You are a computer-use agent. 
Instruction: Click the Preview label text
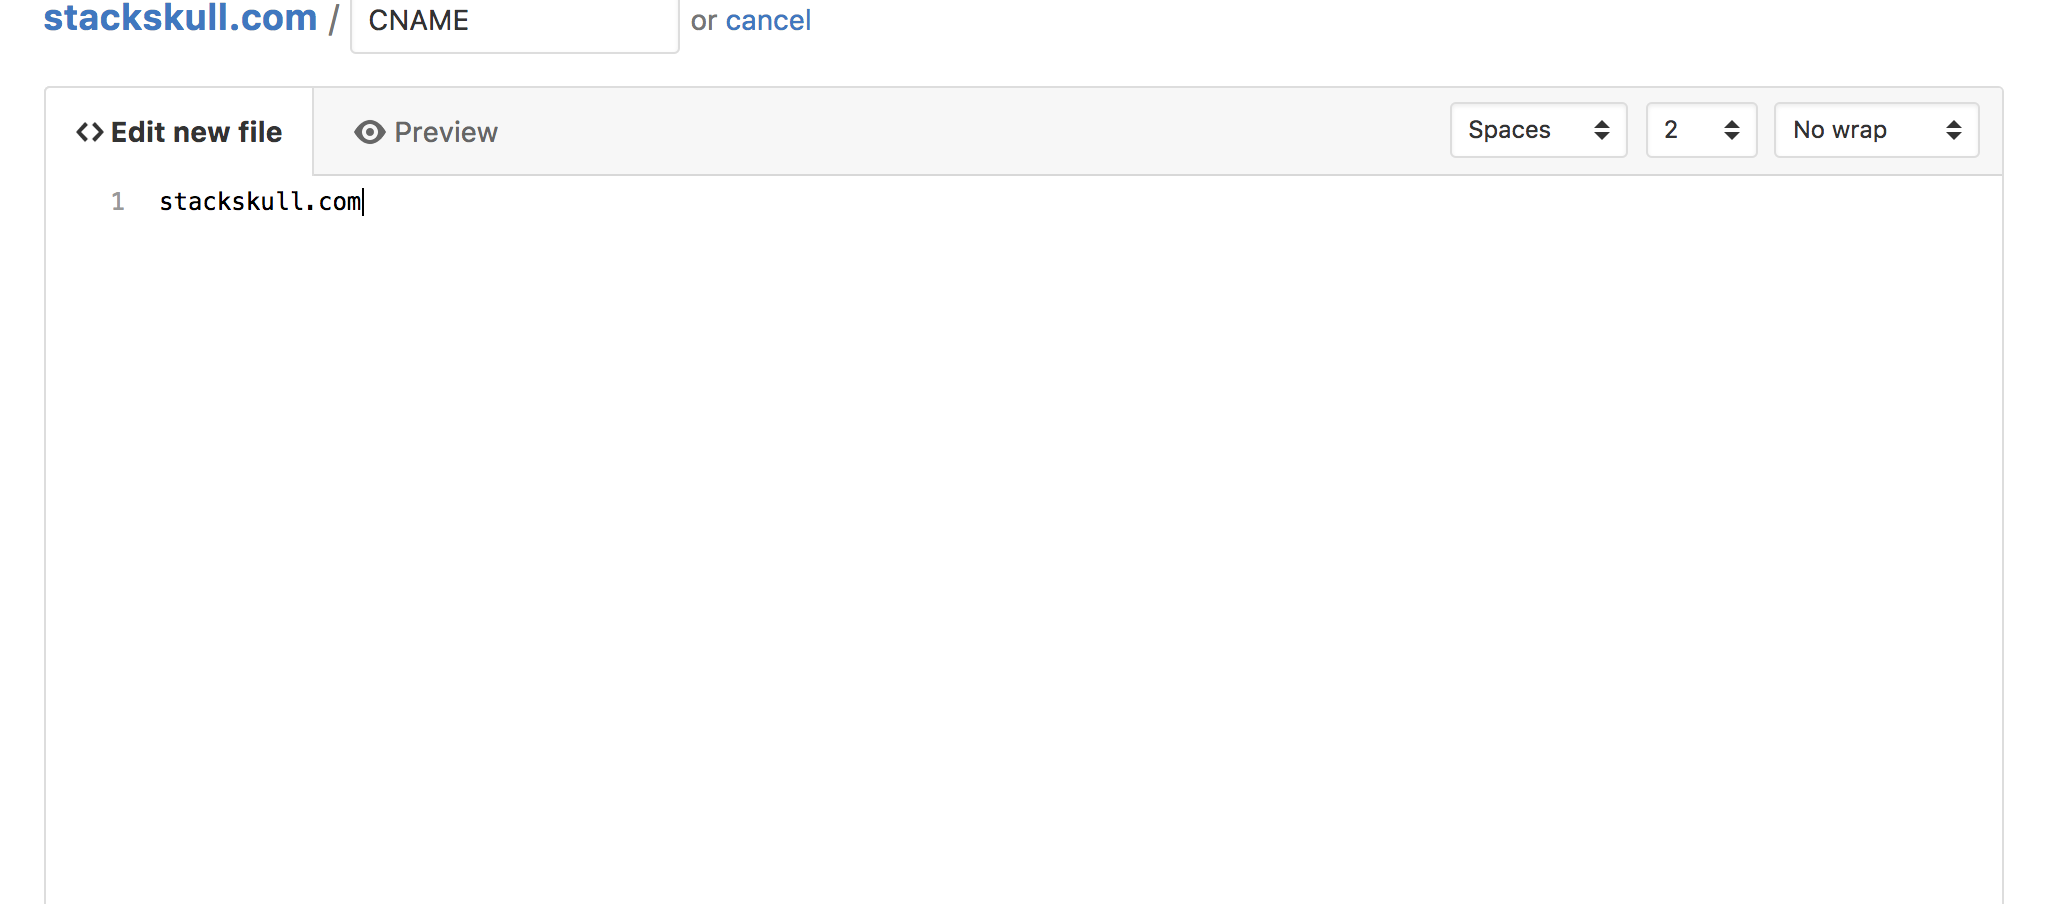click(446, 132)
